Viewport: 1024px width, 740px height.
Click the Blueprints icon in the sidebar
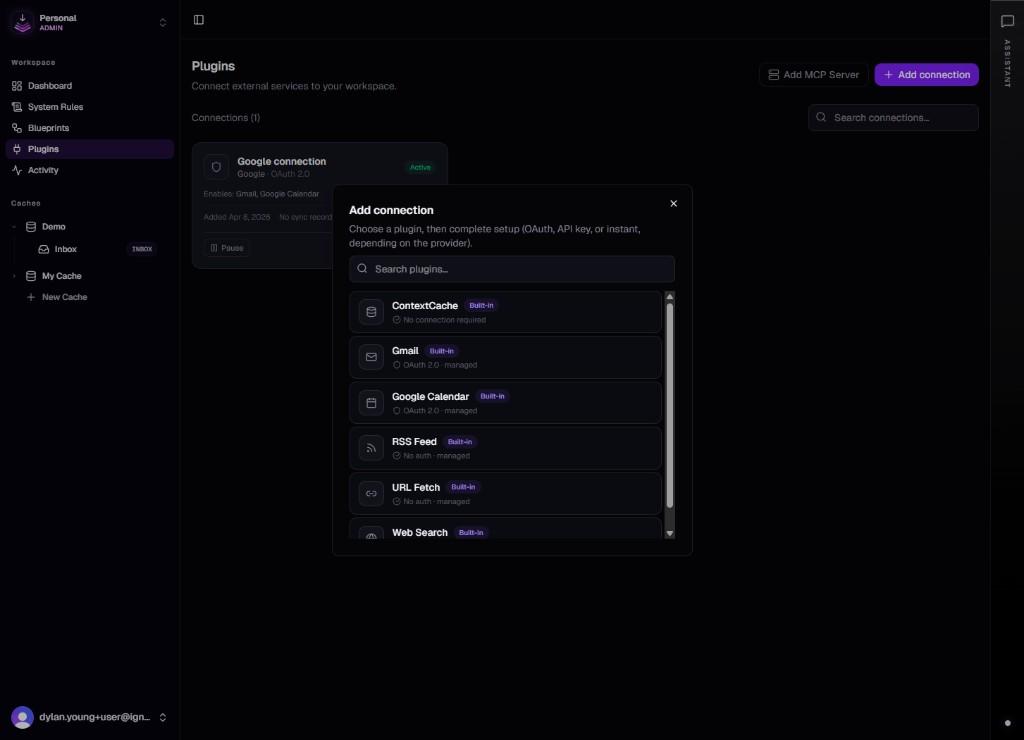coord(17,127)
